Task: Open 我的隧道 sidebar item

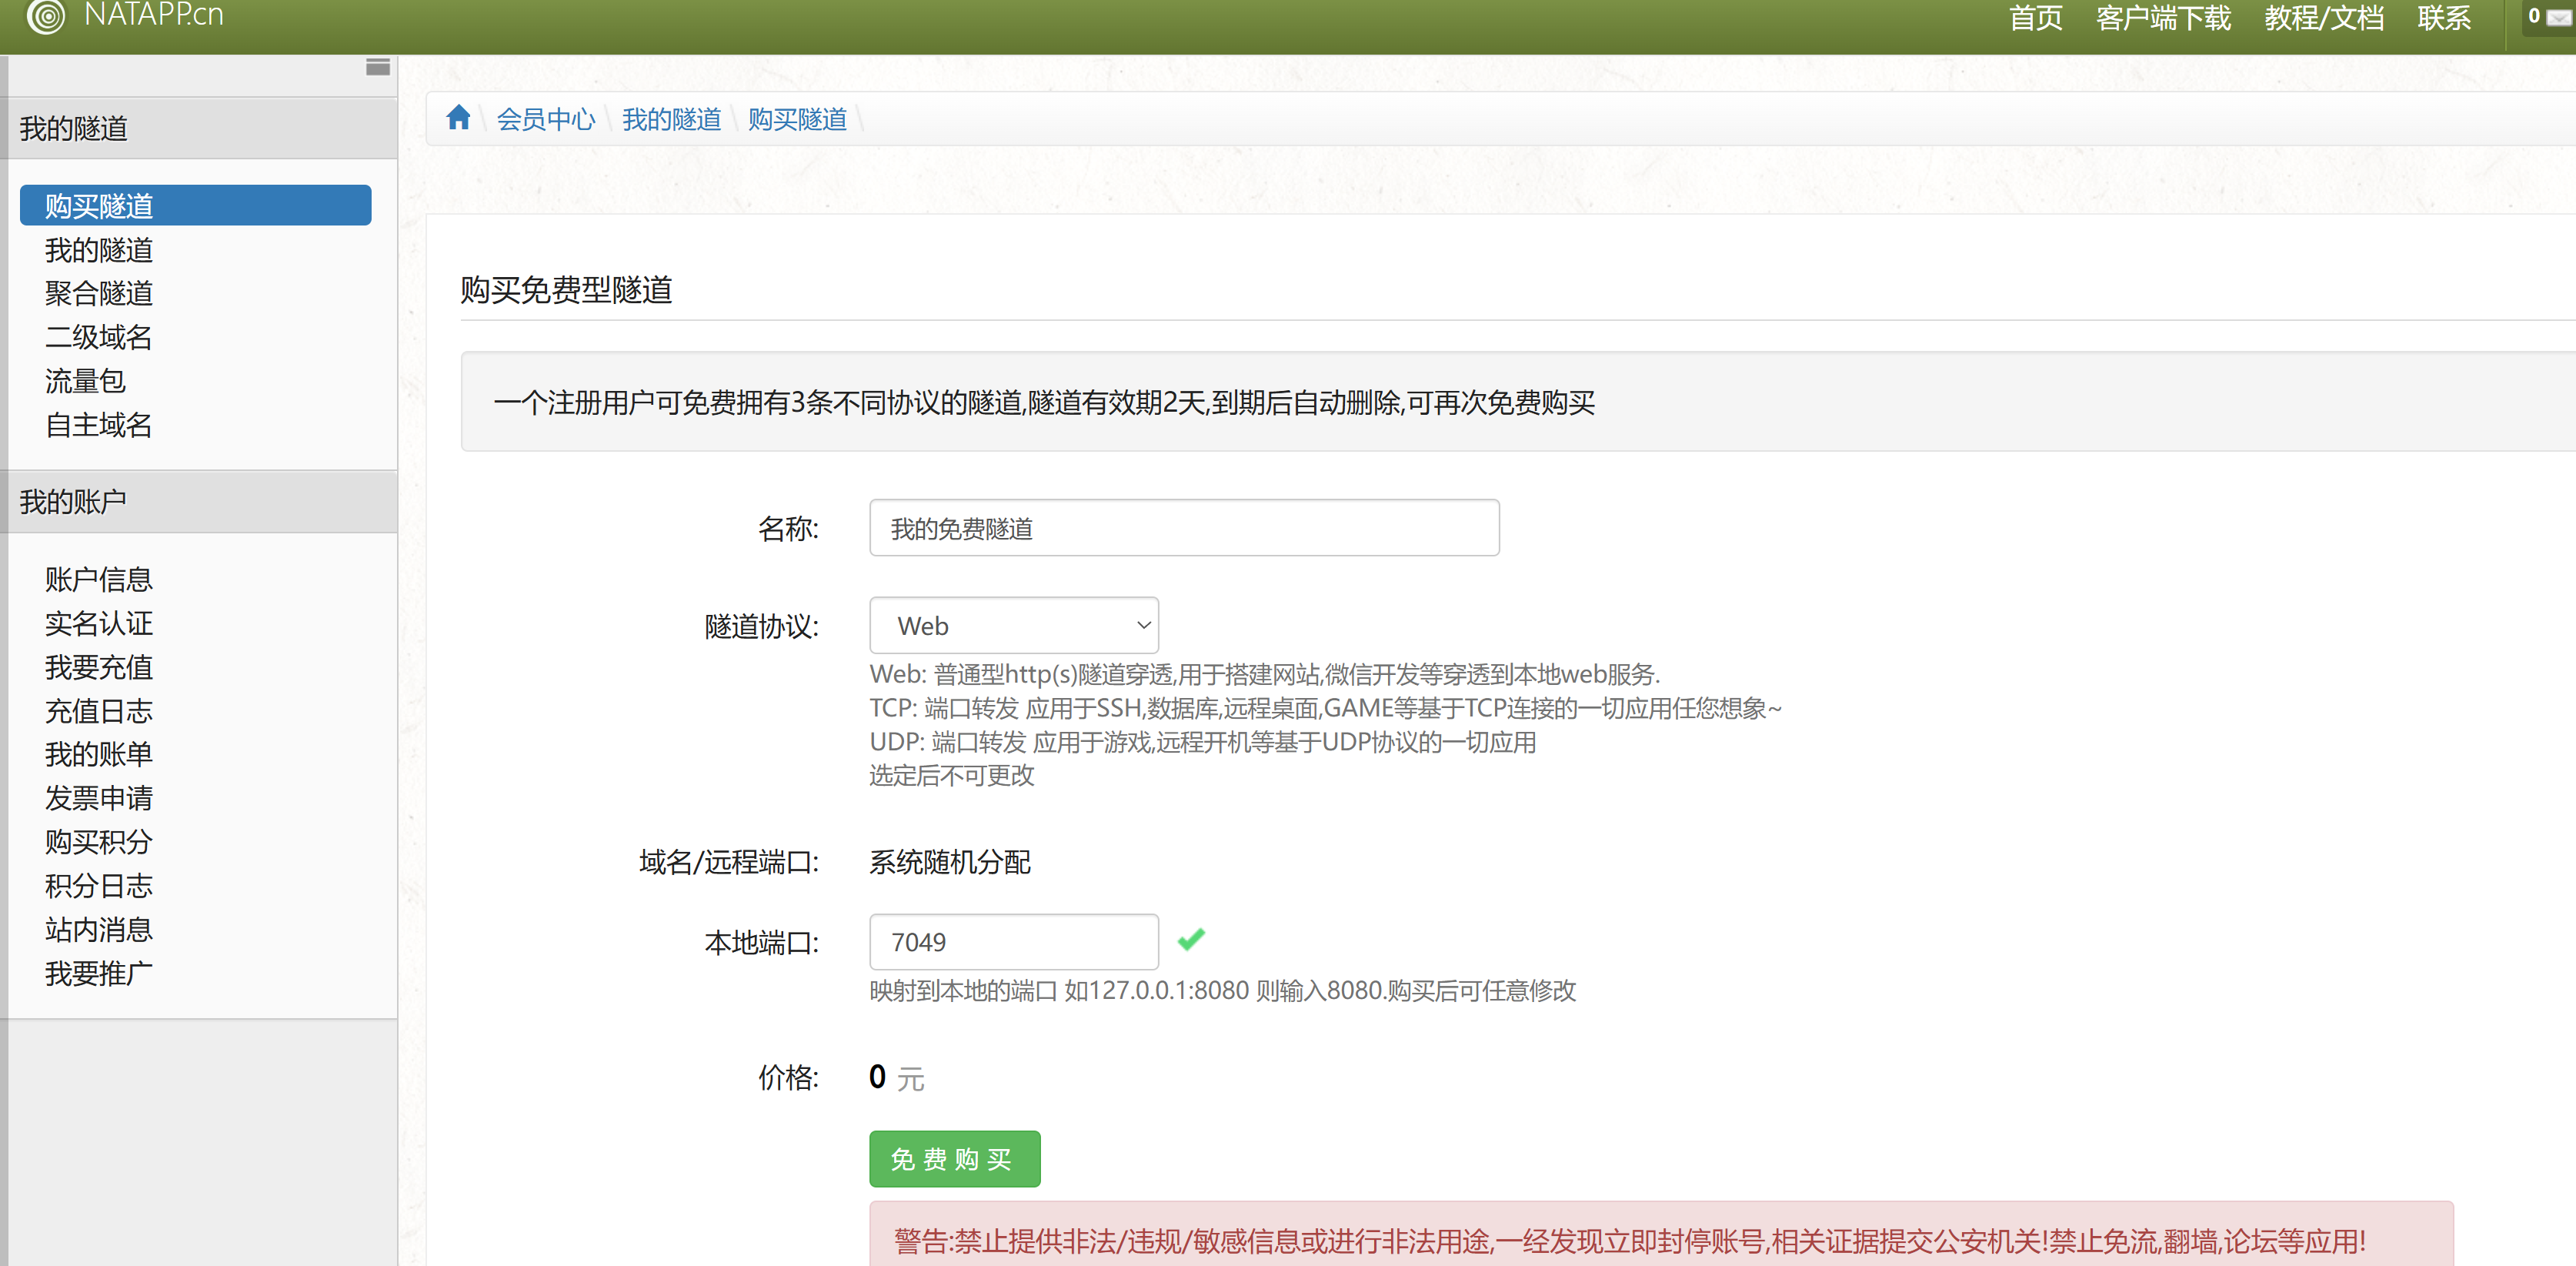Action: [x=99, y=249]
